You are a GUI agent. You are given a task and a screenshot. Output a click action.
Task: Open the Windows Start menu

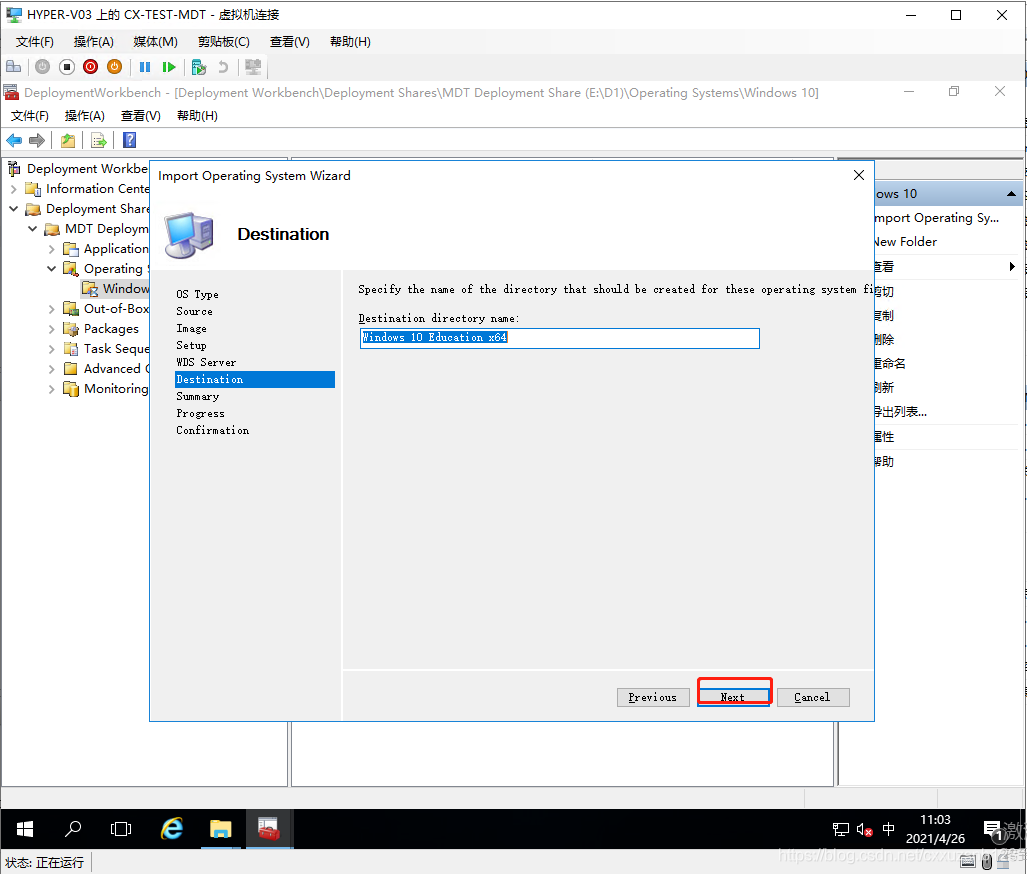25,829
